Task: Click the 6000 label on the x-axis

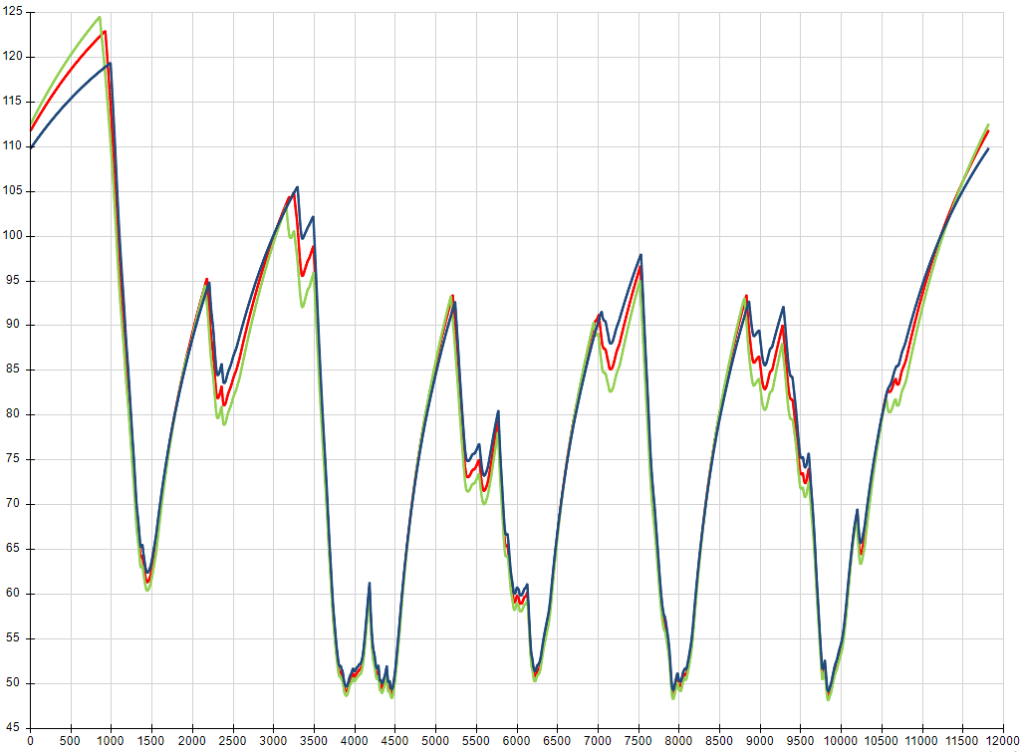Action: click(517, 742)
